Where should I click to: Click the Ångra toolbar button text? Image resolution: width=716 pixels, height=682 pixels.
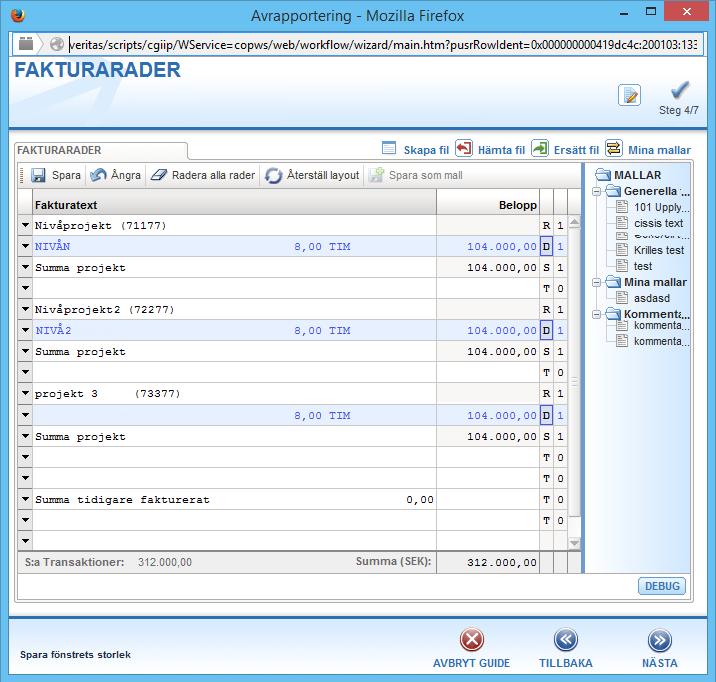pyautogui.click(x=126, y=175)
